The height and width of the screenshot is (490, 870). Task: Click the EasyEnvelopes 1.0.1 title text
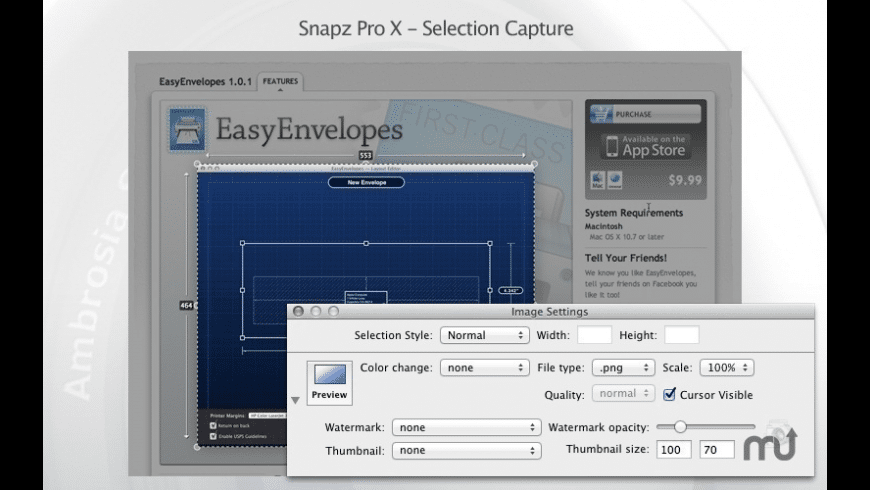205,82
